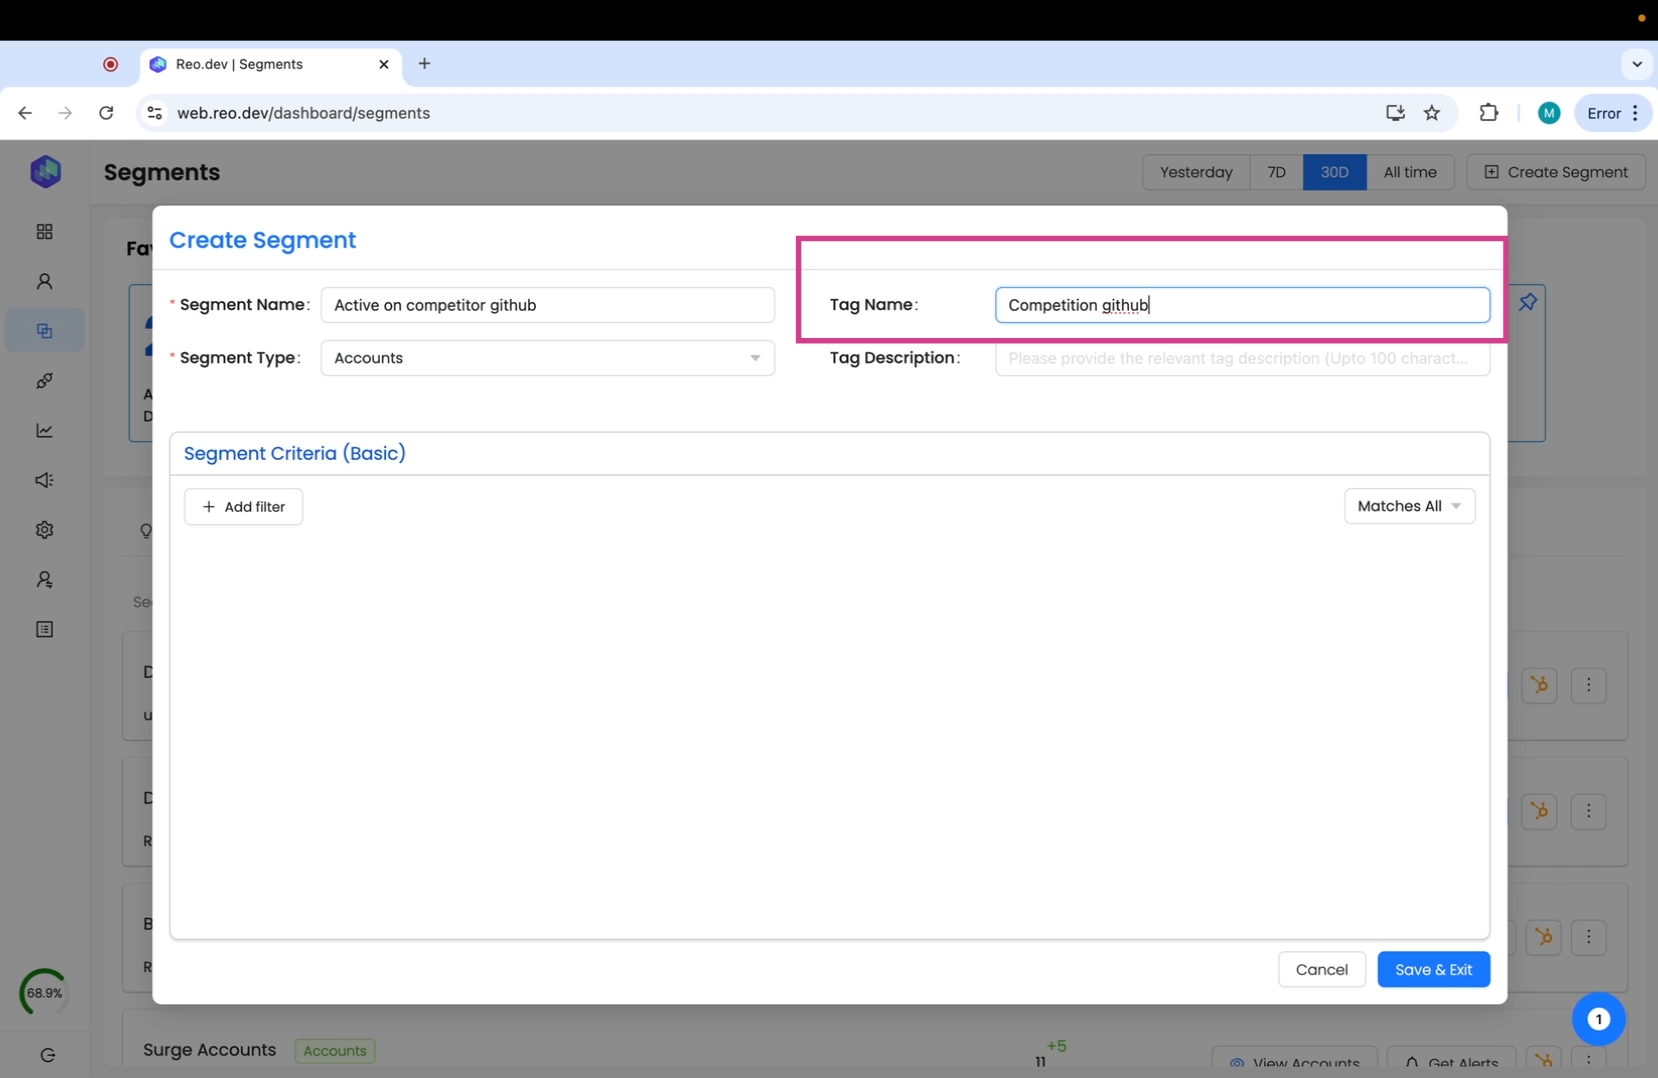Cancel the Create Segment dialog
This screenshot has width=1658, height=1078.
point(1321,969)
